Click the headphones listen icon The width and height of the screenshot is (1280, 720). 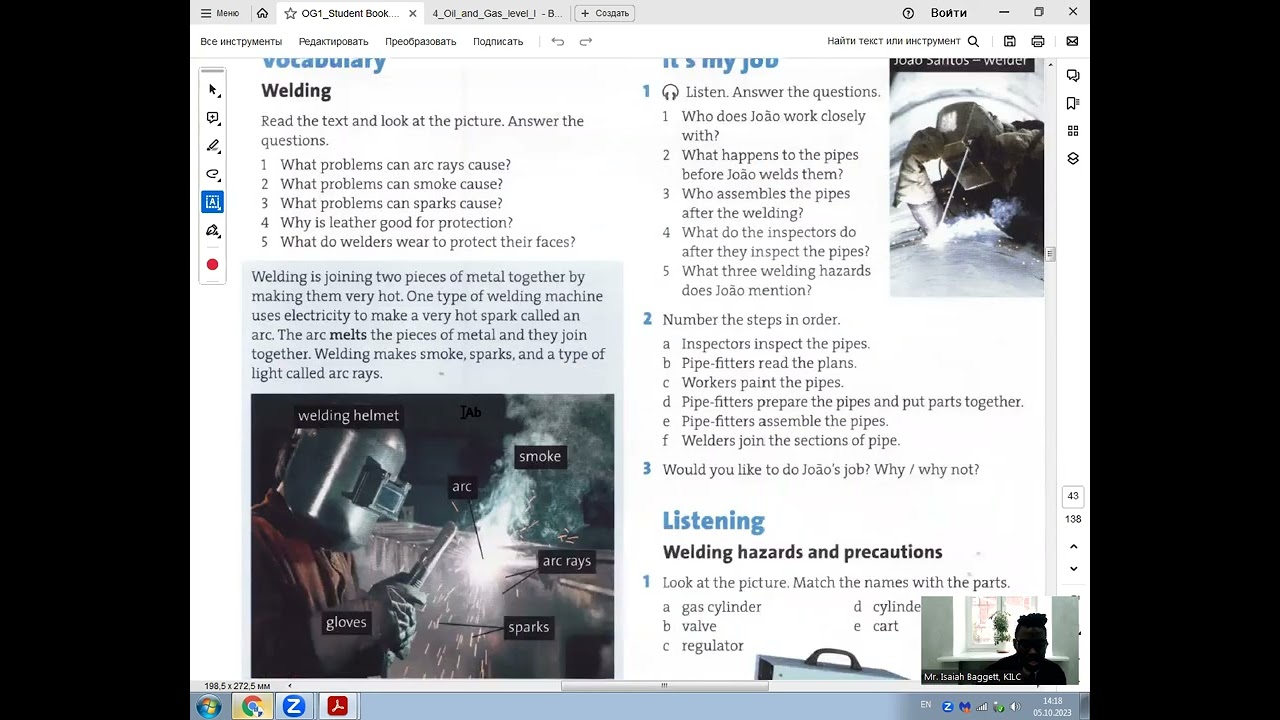point(670,92)
